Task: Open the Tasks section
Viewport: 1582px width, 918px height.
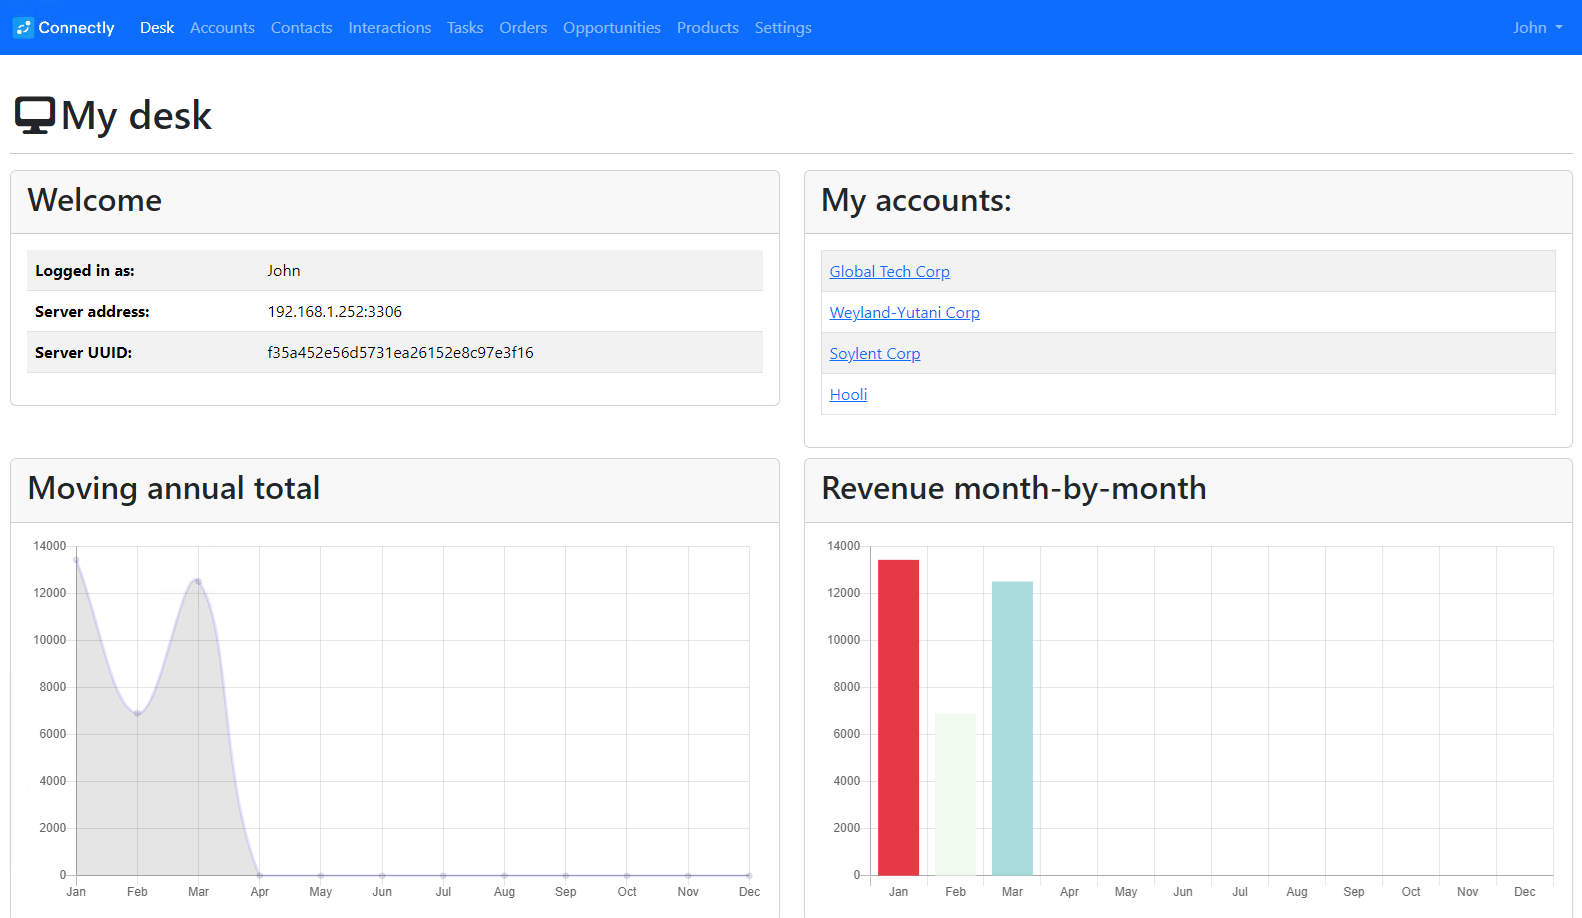Action: point(465,28)
